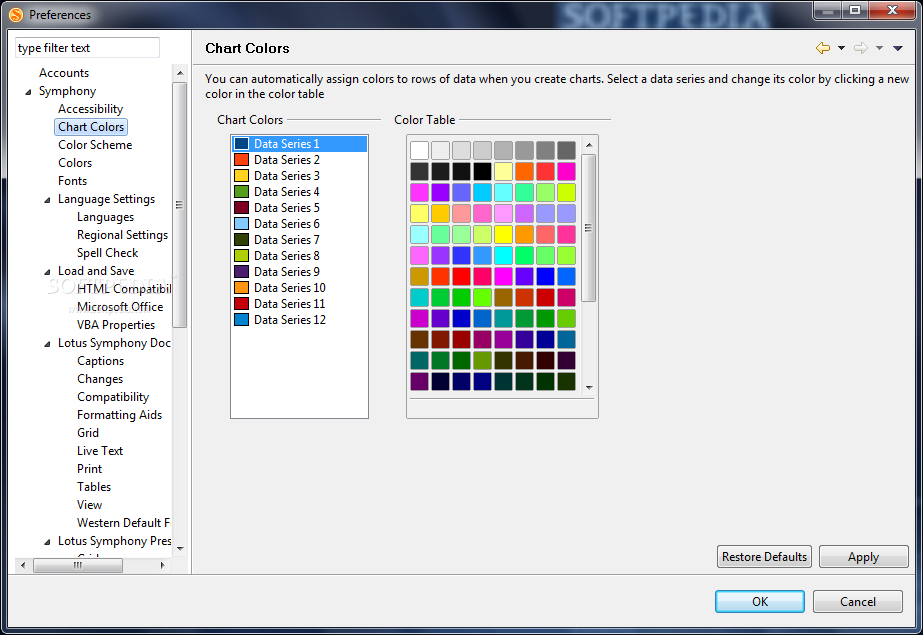The width and height of the screenshot is (923, 635).
Task: Click the back navigation arrow icon
Action: point(823,48)
